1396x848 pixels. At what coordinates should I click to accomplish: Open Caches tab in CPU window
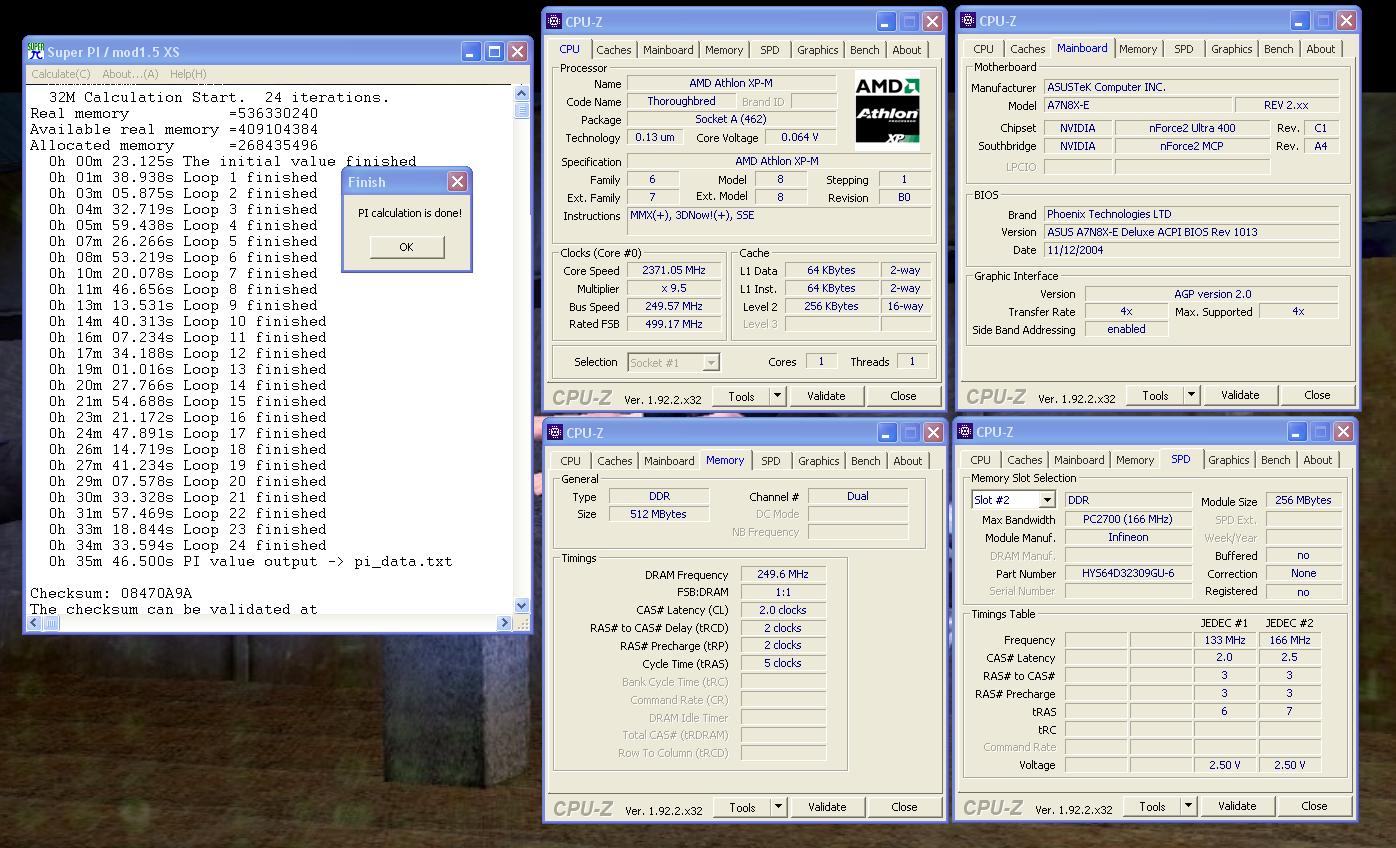[x=614, y=50]
